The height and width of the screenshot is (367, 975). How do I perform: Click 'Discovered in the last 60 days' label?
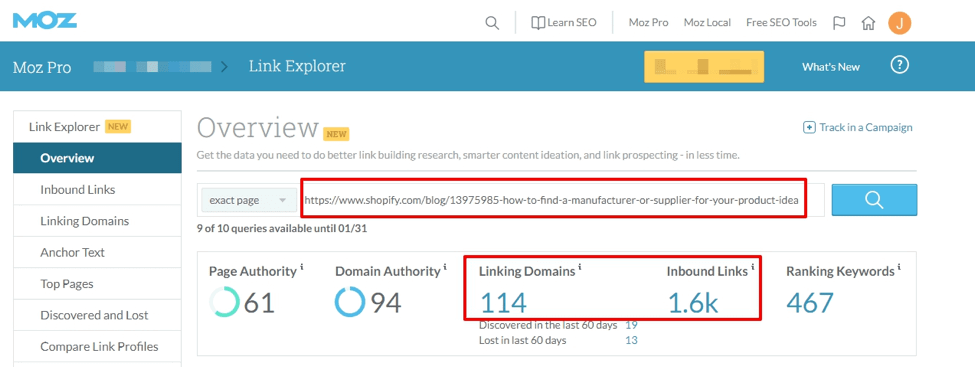click(548, 325)
